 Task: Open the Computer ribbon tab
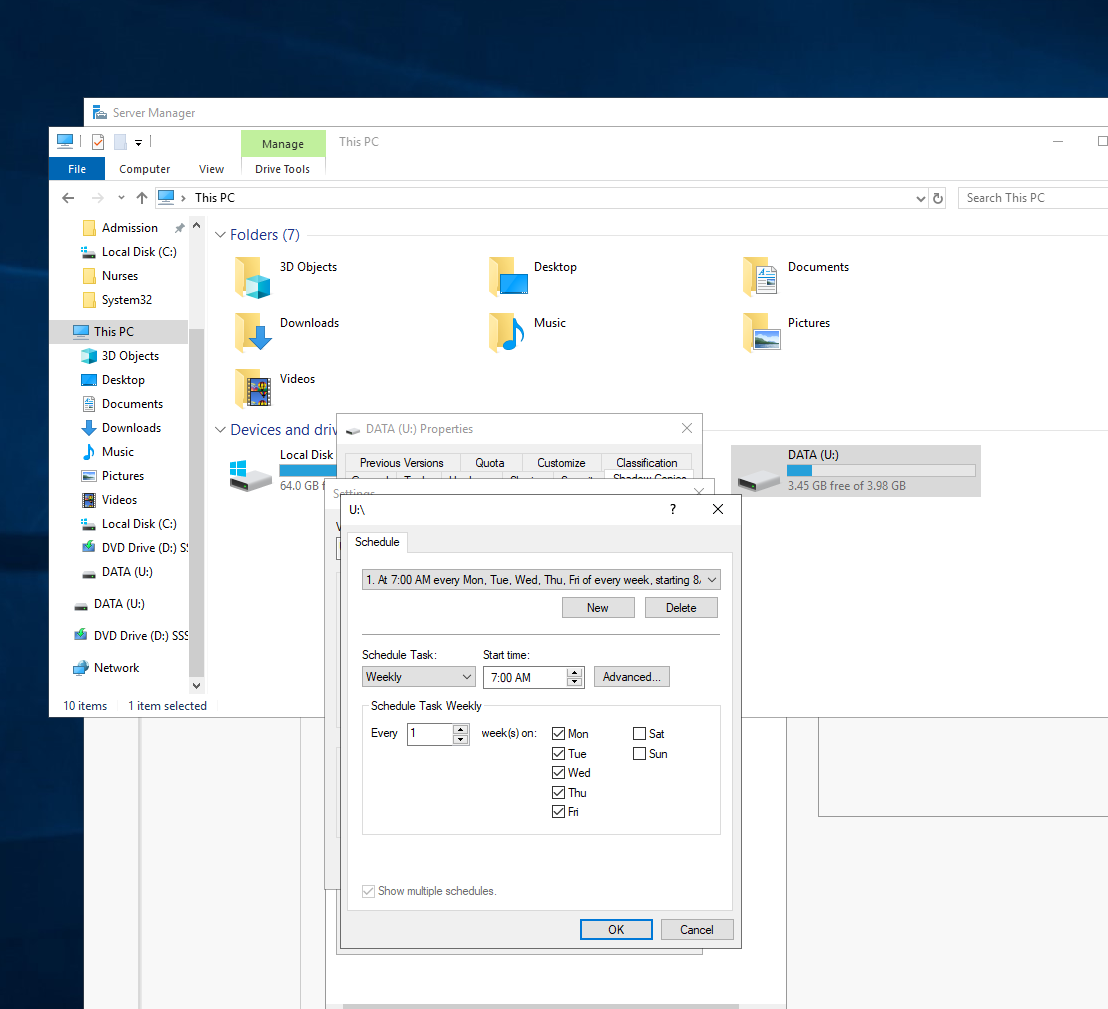144,169
